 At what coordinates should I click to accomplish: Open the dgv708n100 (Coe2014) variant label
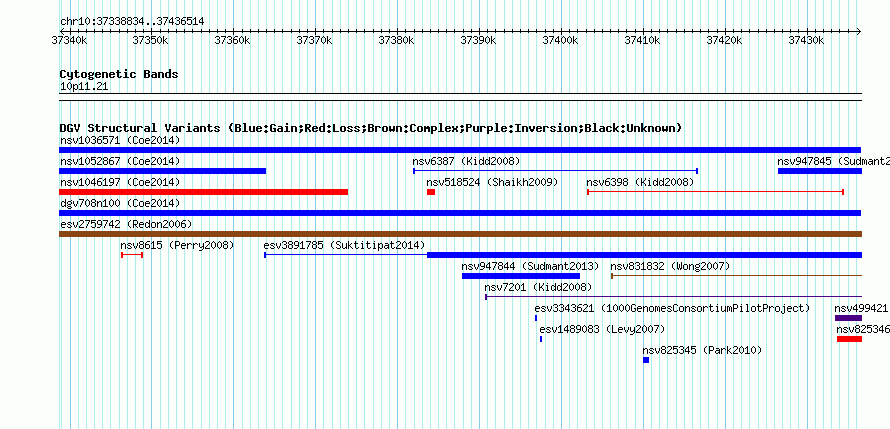click(120, 203)
